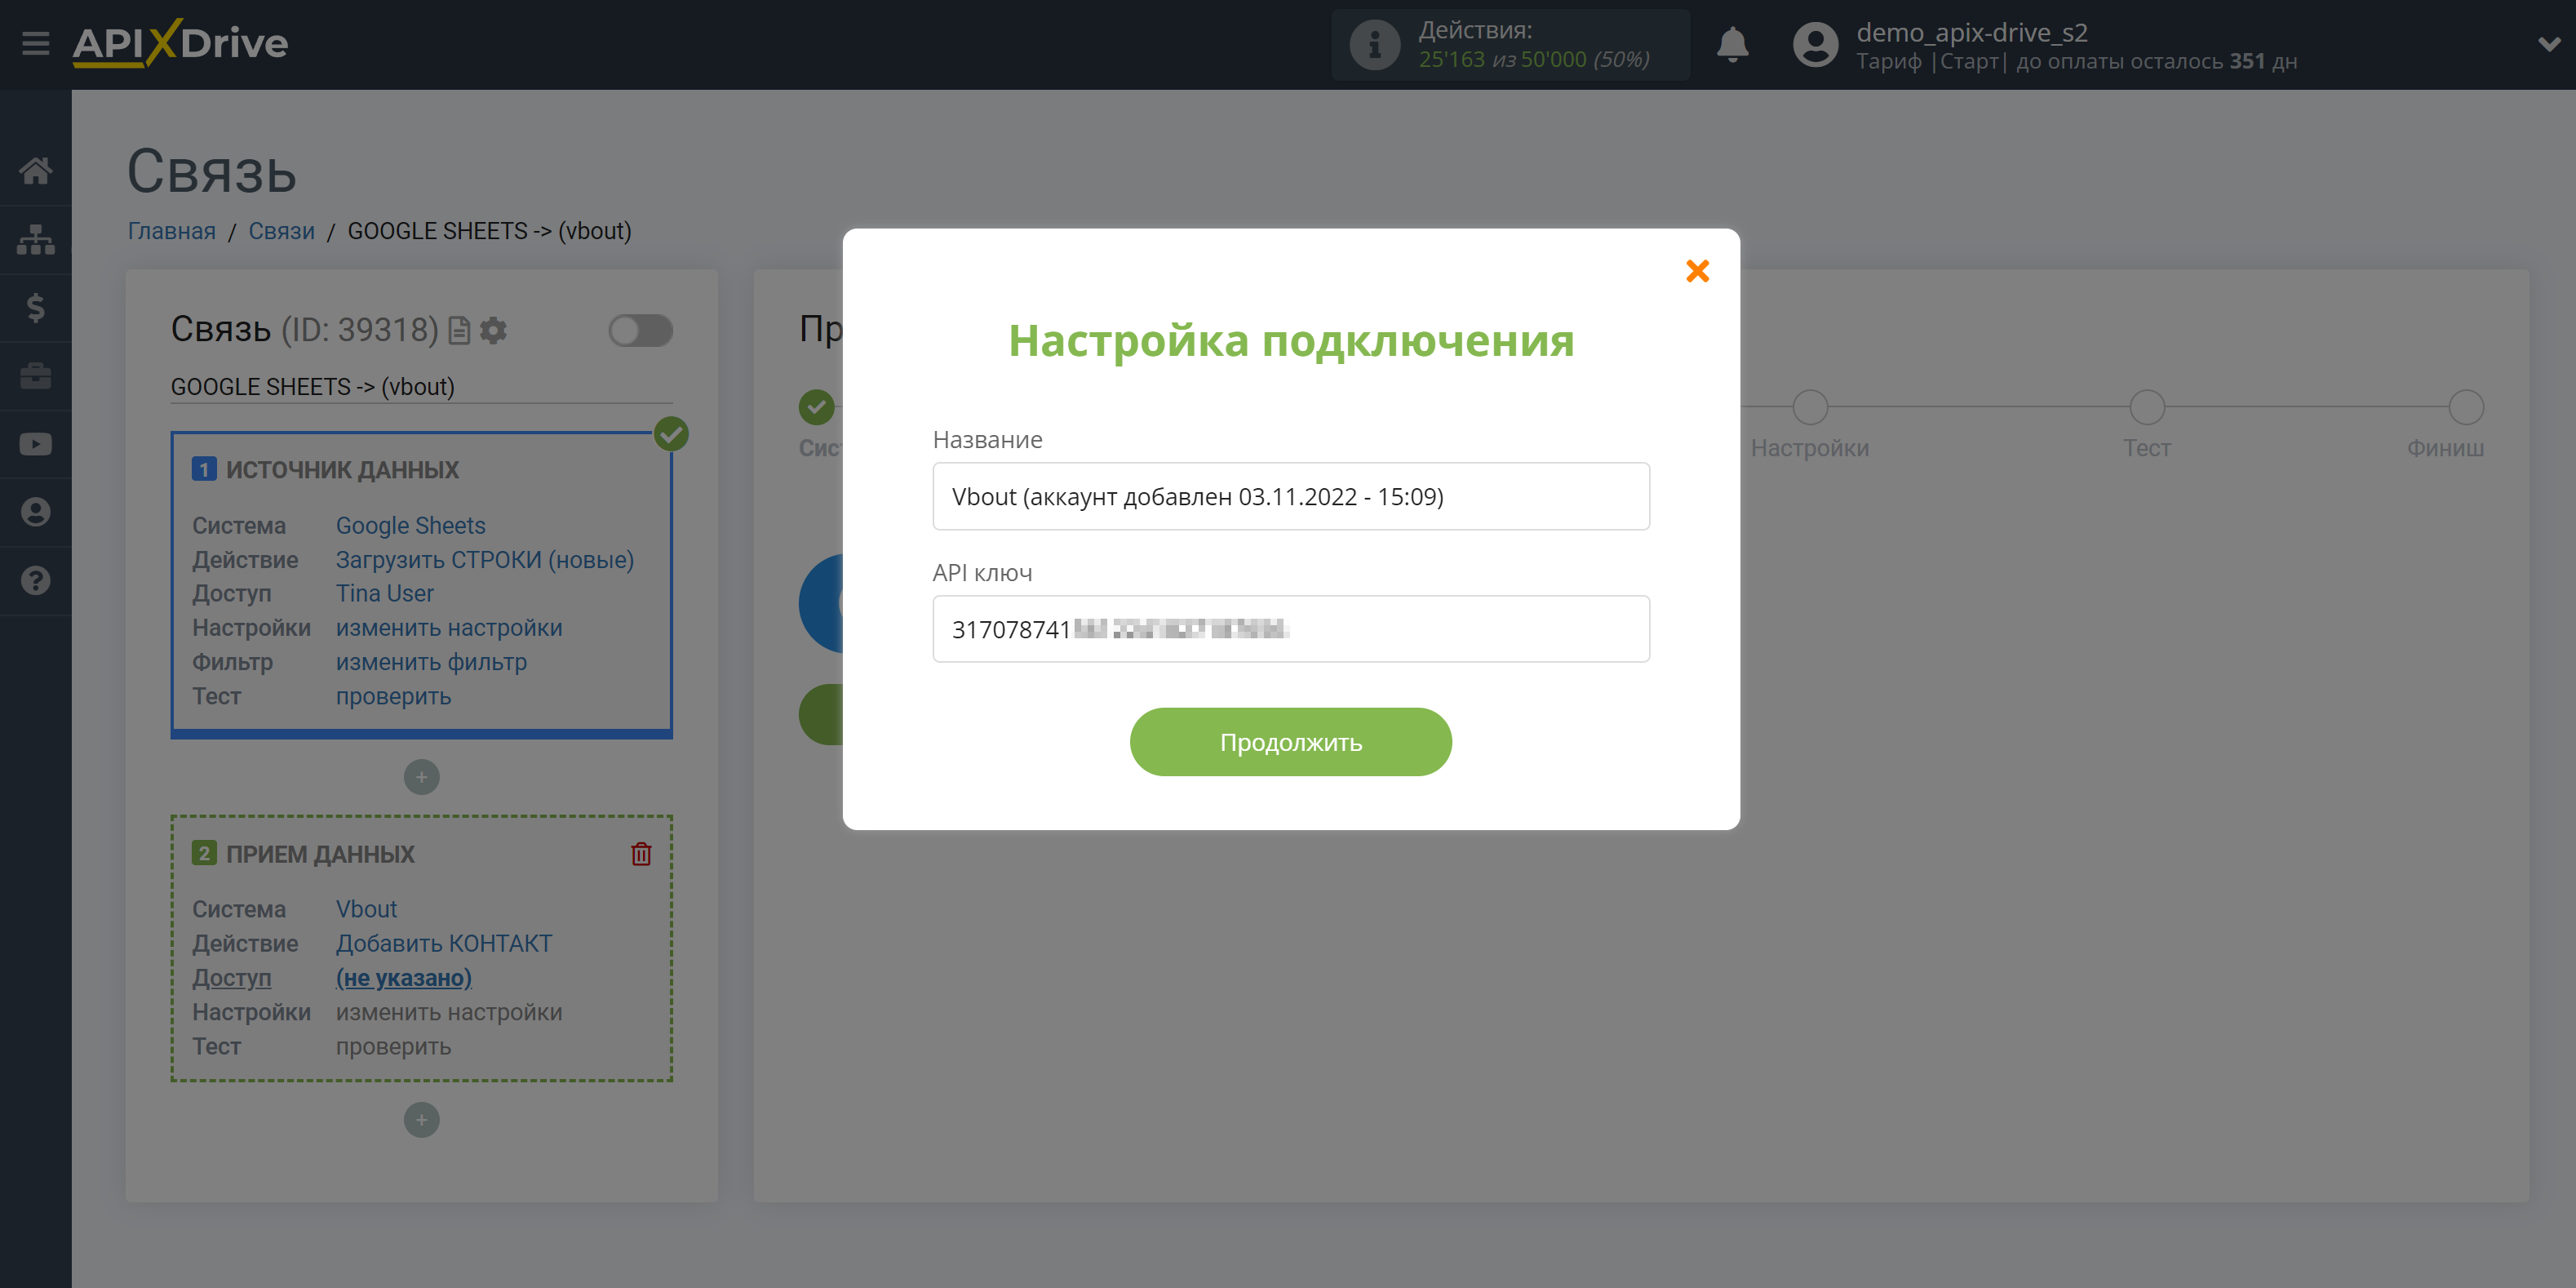The image size is (2576, 1288).
Task: Open Загрузить СТРОКИ (новые) action link
Action: 484,559
